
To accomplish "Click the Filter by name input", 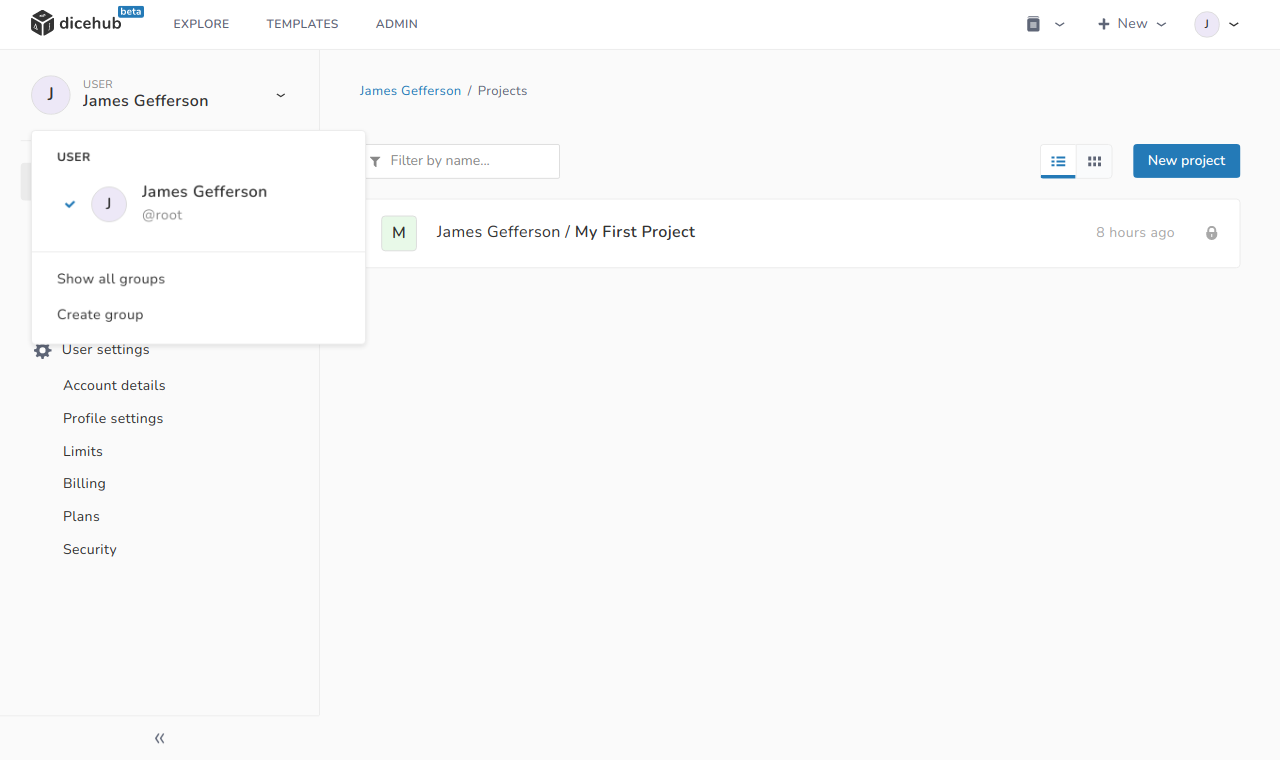I will point(460,161).
